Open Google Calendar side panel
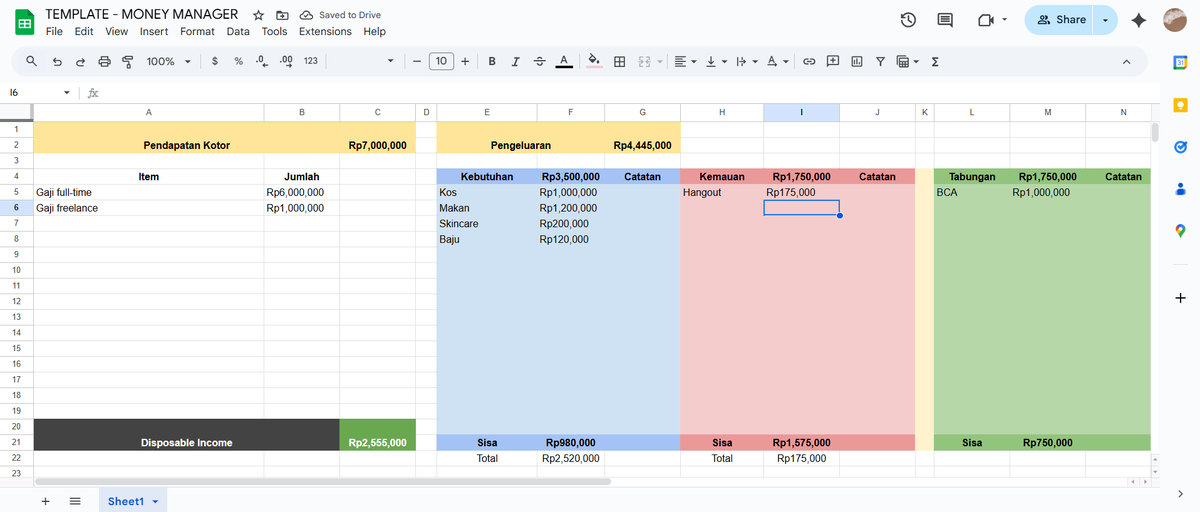This screenshot has width=1200, height=512. pos(1180,62)
